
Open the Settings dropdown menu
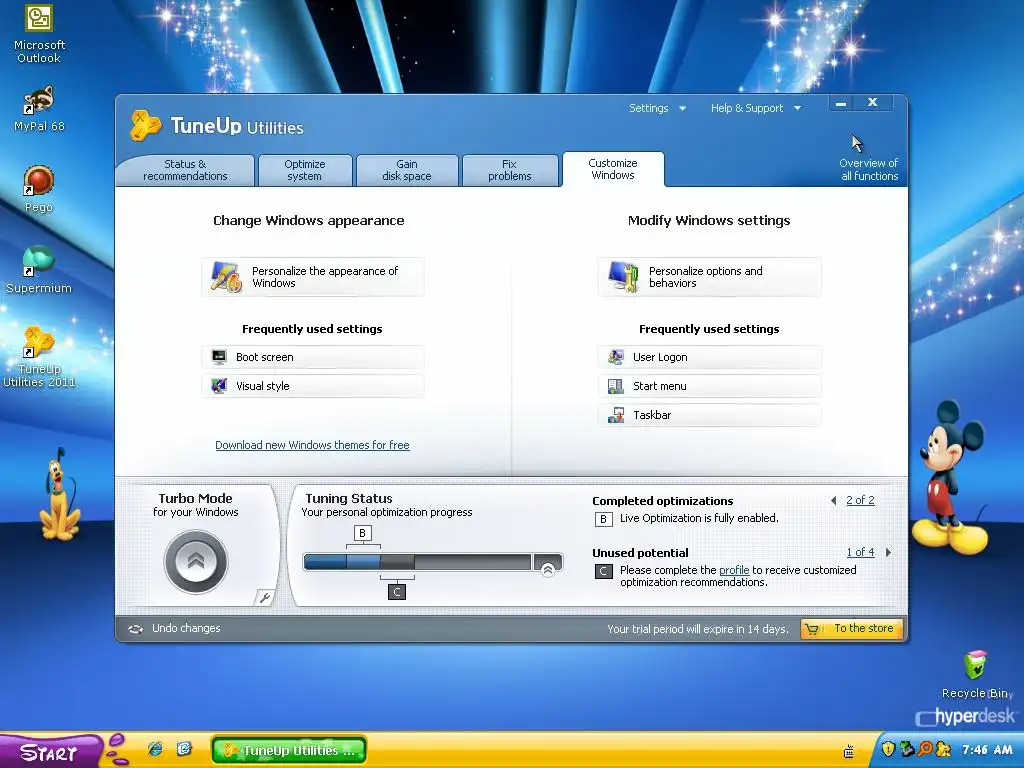657,108
